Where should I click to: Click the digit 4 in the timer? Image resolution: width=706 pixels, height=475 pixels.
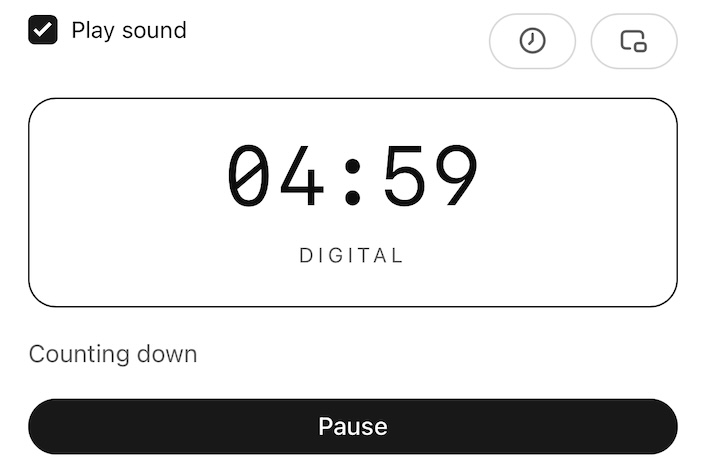coord(302,177)
